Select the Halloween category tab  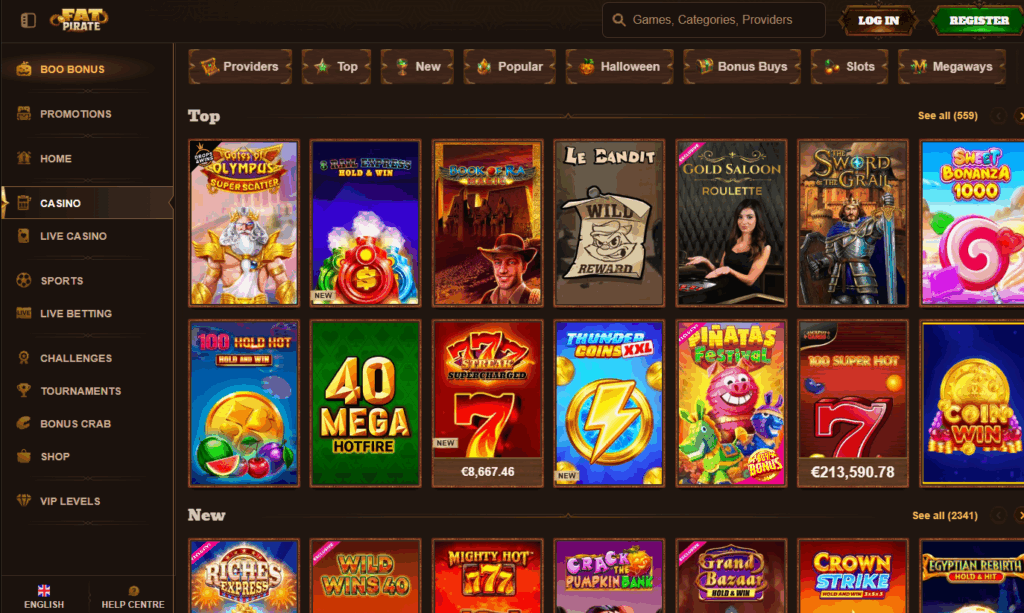click(x=619, y=67)
